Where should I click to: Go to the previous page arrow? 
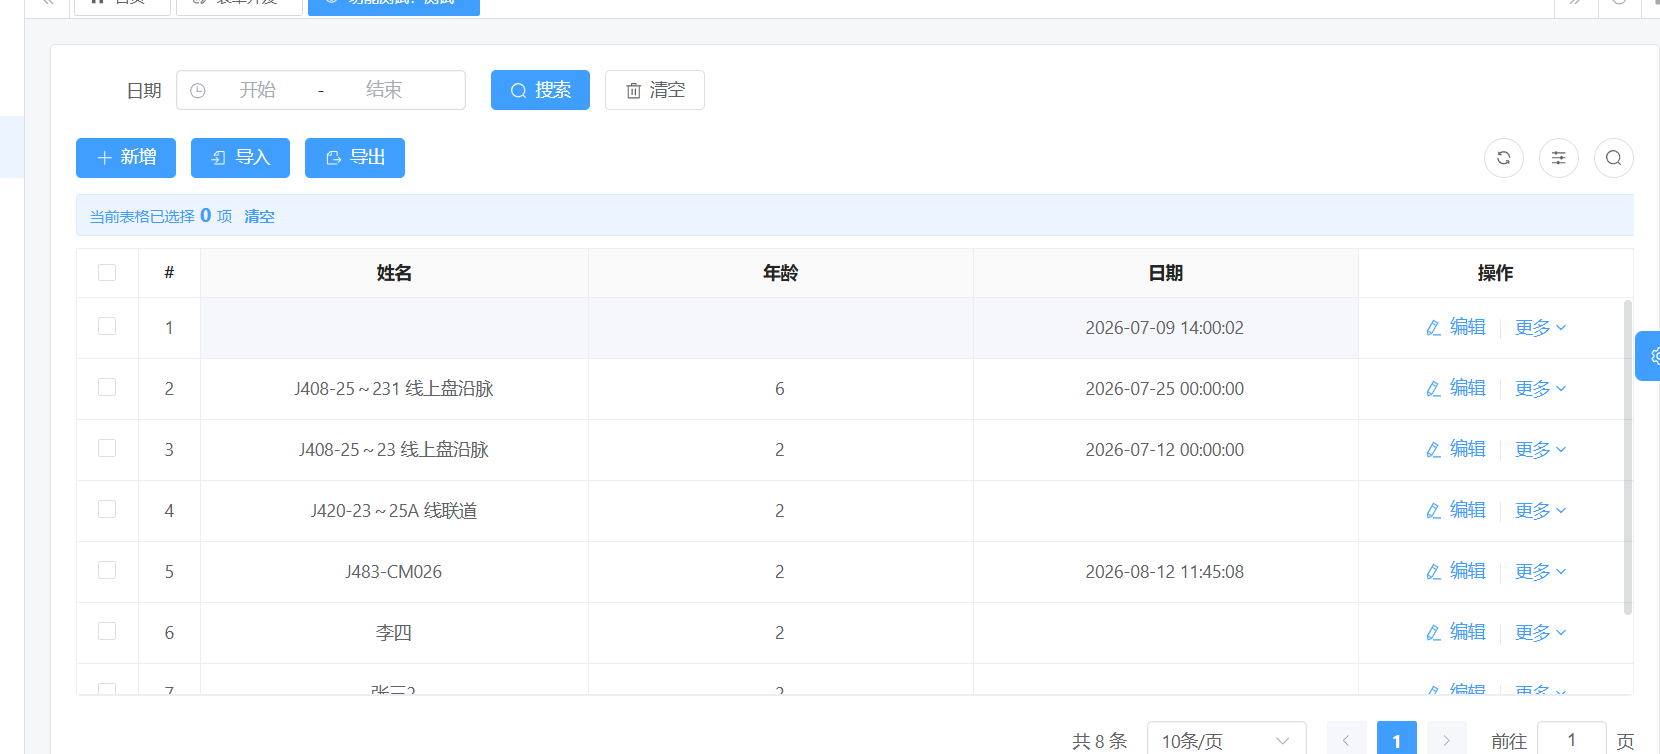1347,740
